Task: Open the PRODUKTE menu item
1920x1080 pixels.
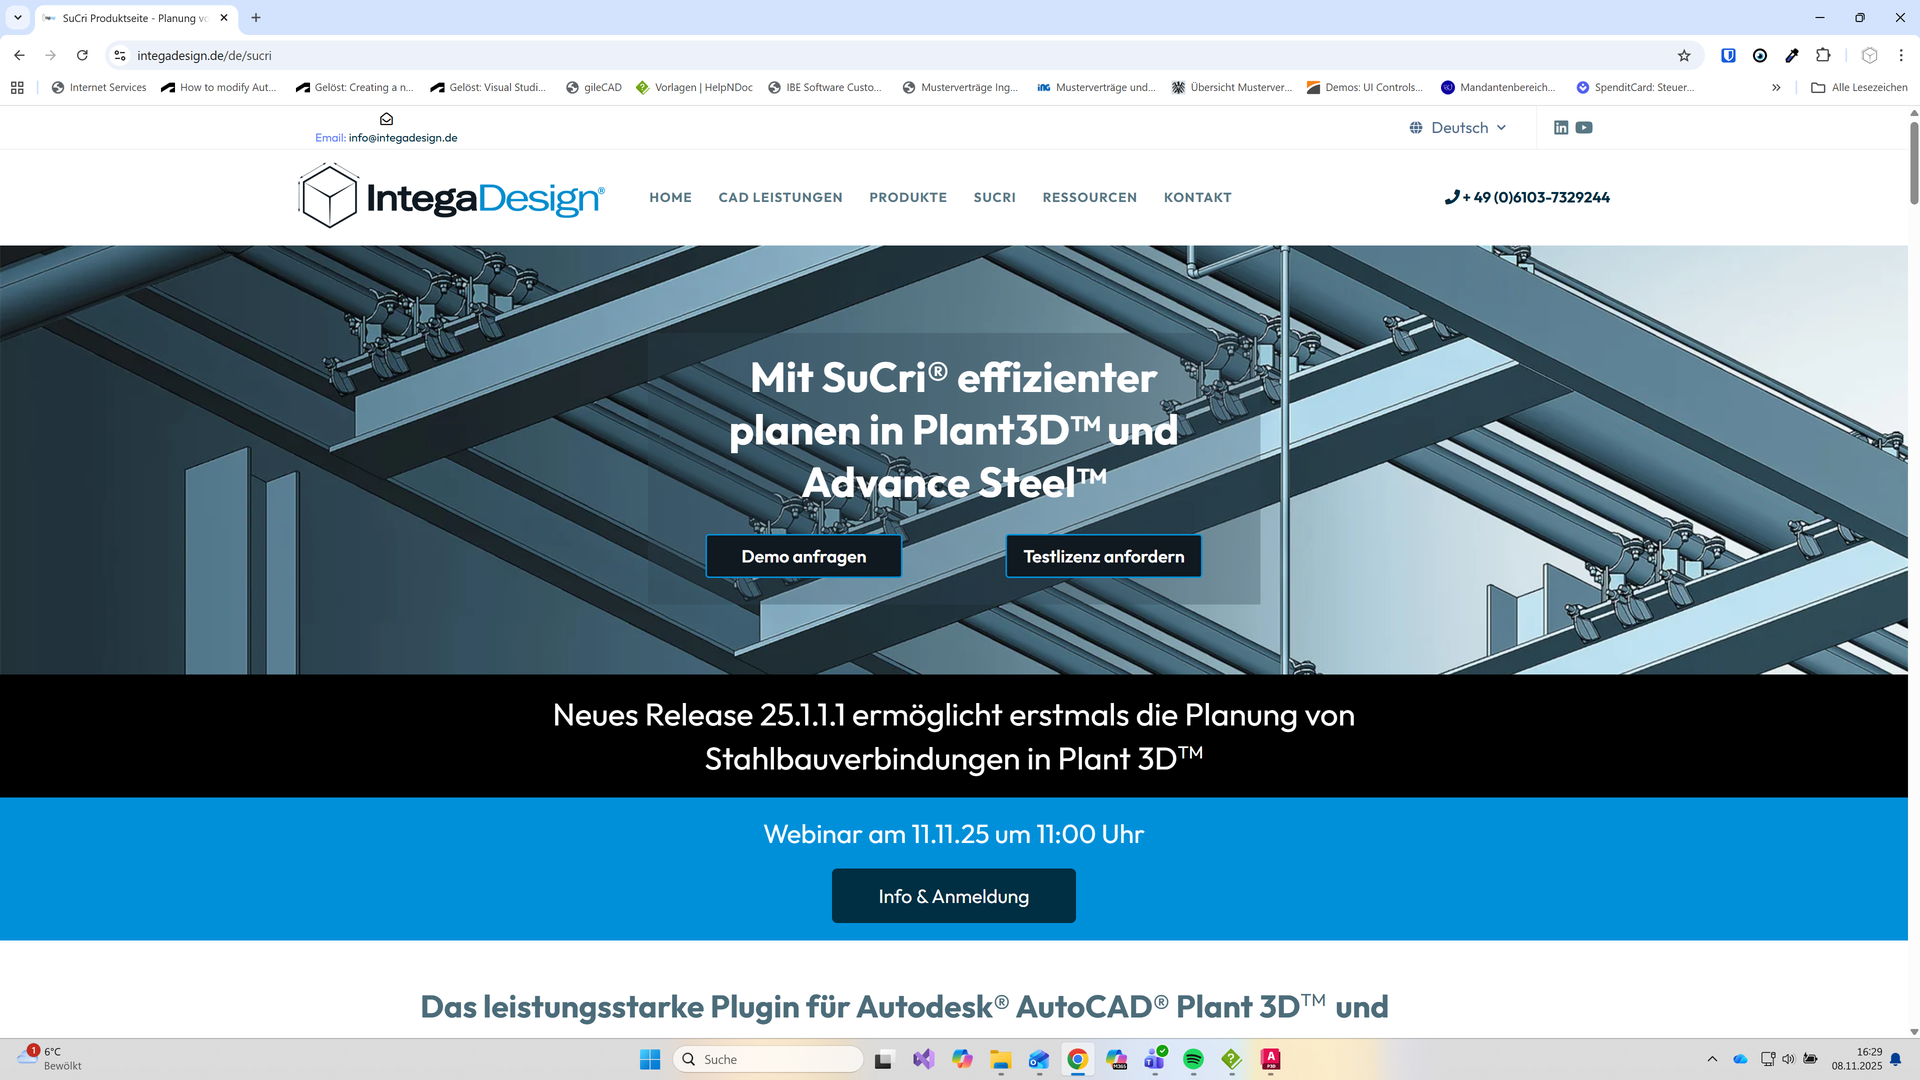Action: click(908, 198)
